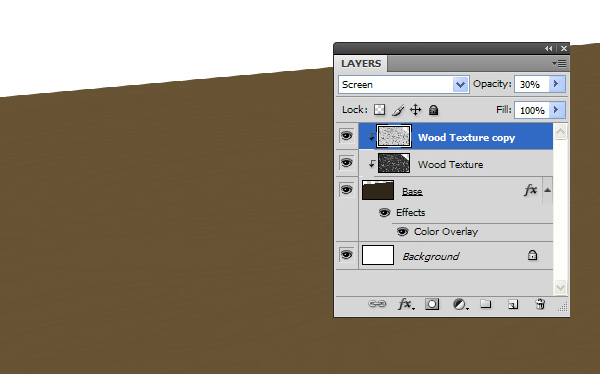Select the Base layer name
Viewport: 600px width, 374px height.
point(412,191)
